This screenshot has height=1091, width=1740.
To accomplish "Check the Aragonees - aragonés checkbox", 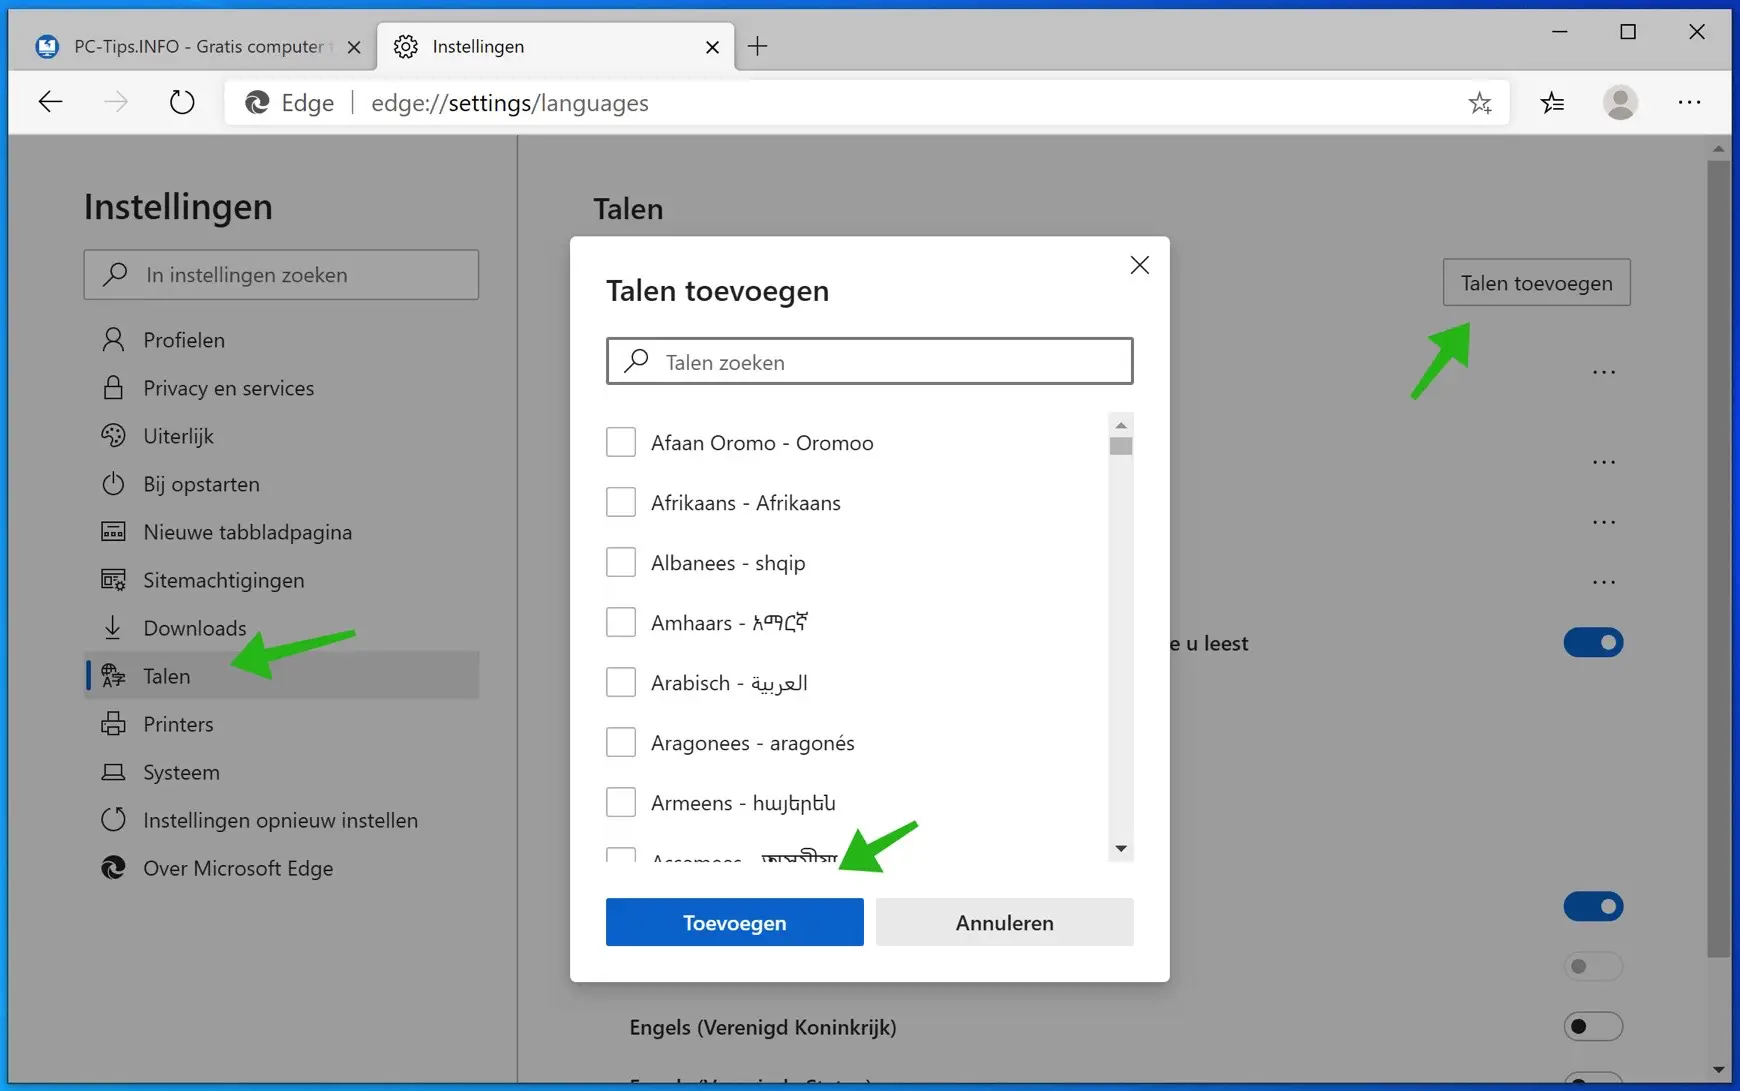I will [x=621, y=742].
